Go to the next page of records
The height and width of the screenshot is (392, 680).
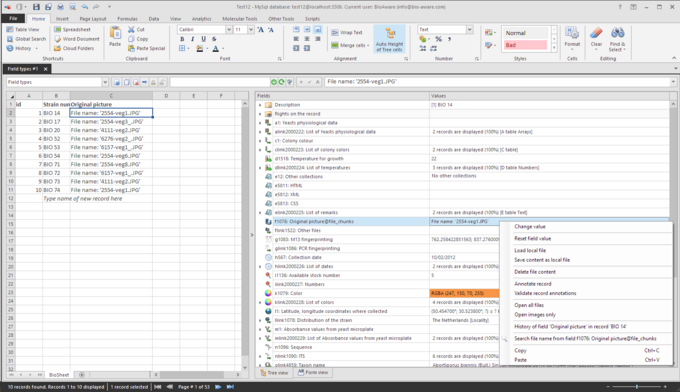[218, 387]
